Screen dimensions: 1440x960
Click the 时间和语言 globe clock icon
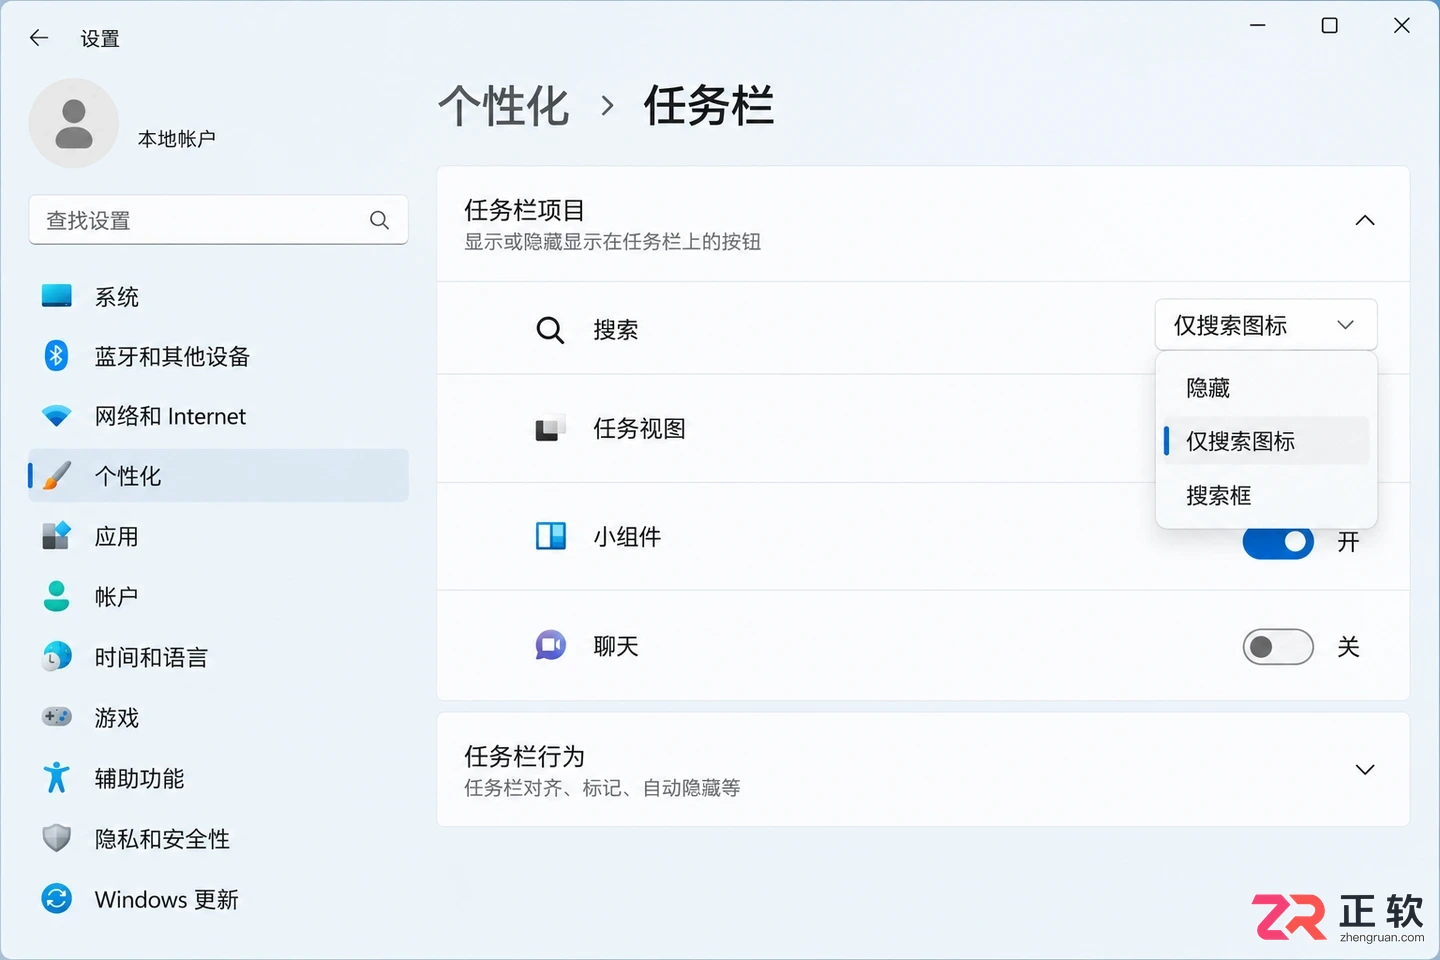click(x=57, y=656)
